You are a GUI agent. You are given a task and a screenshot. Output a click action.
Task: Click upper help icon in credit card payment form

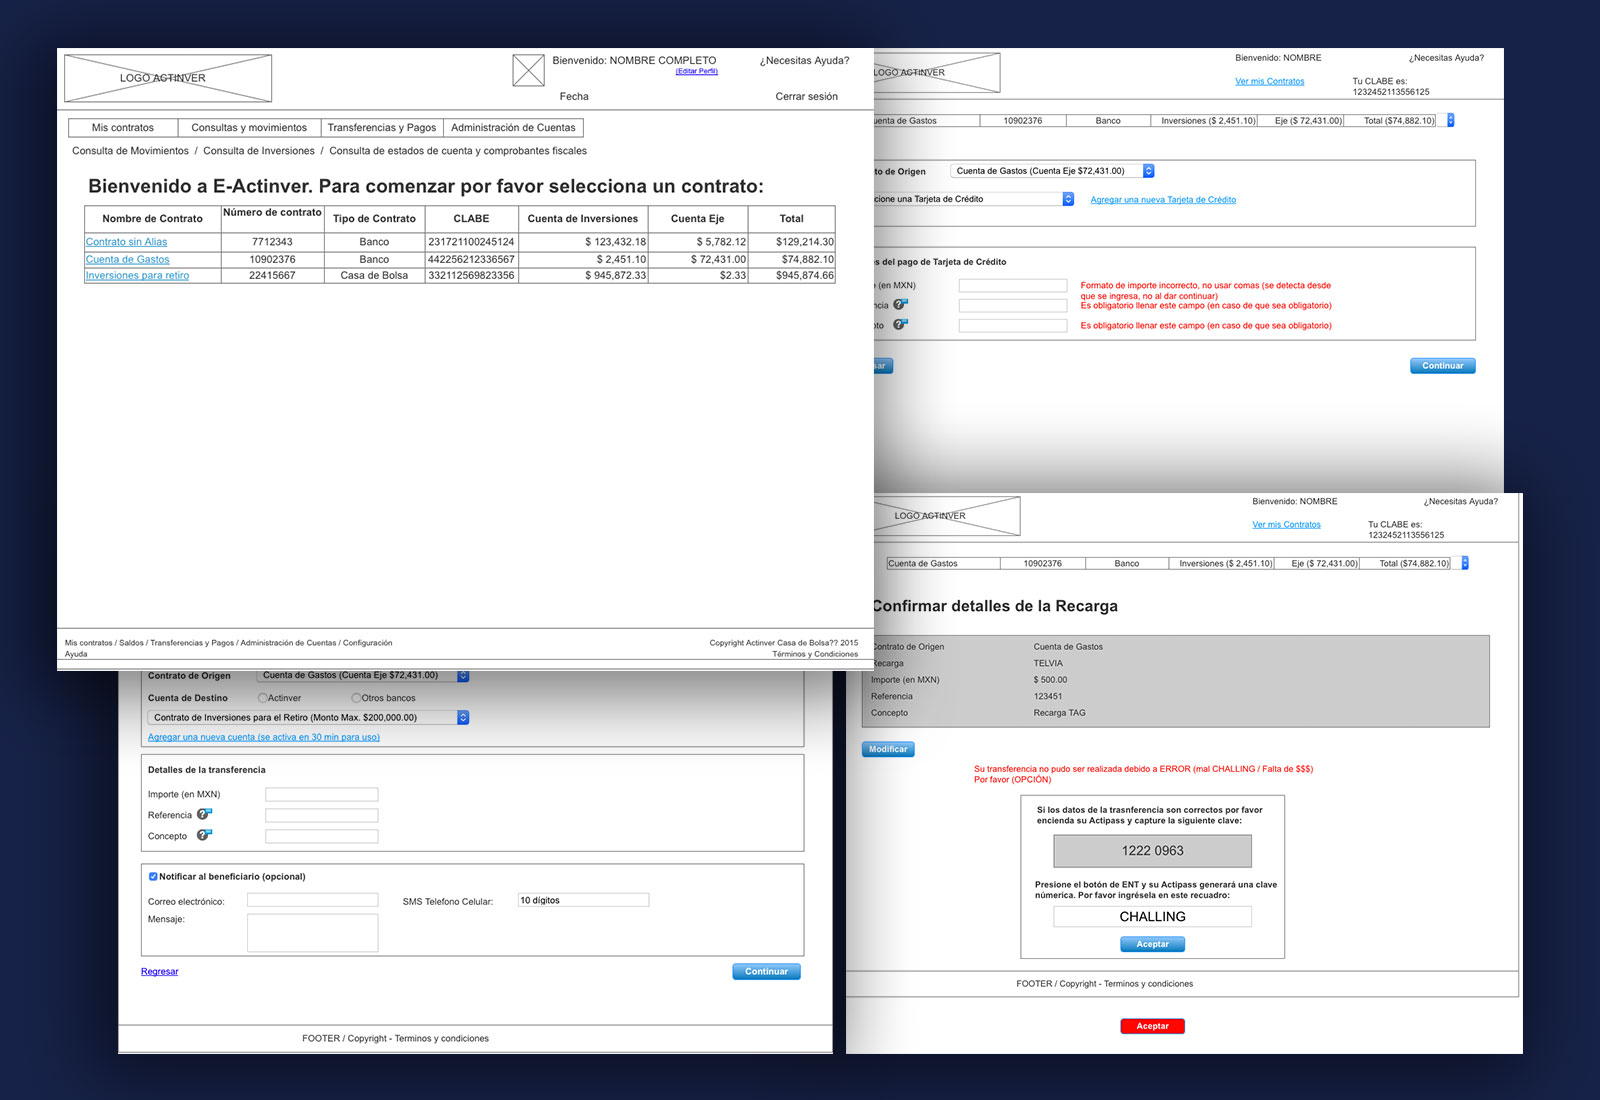click(x=901, y=304)
